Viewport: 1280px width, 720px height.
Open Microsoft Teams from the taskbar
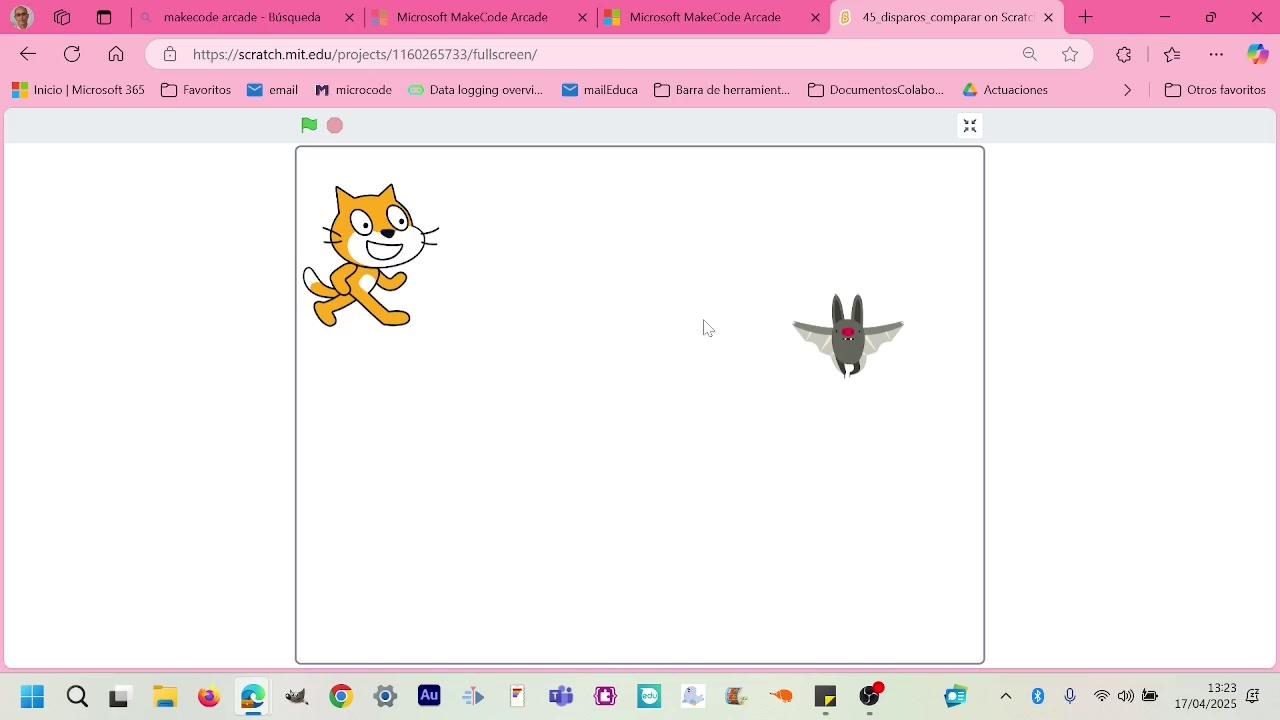point(561,696)
